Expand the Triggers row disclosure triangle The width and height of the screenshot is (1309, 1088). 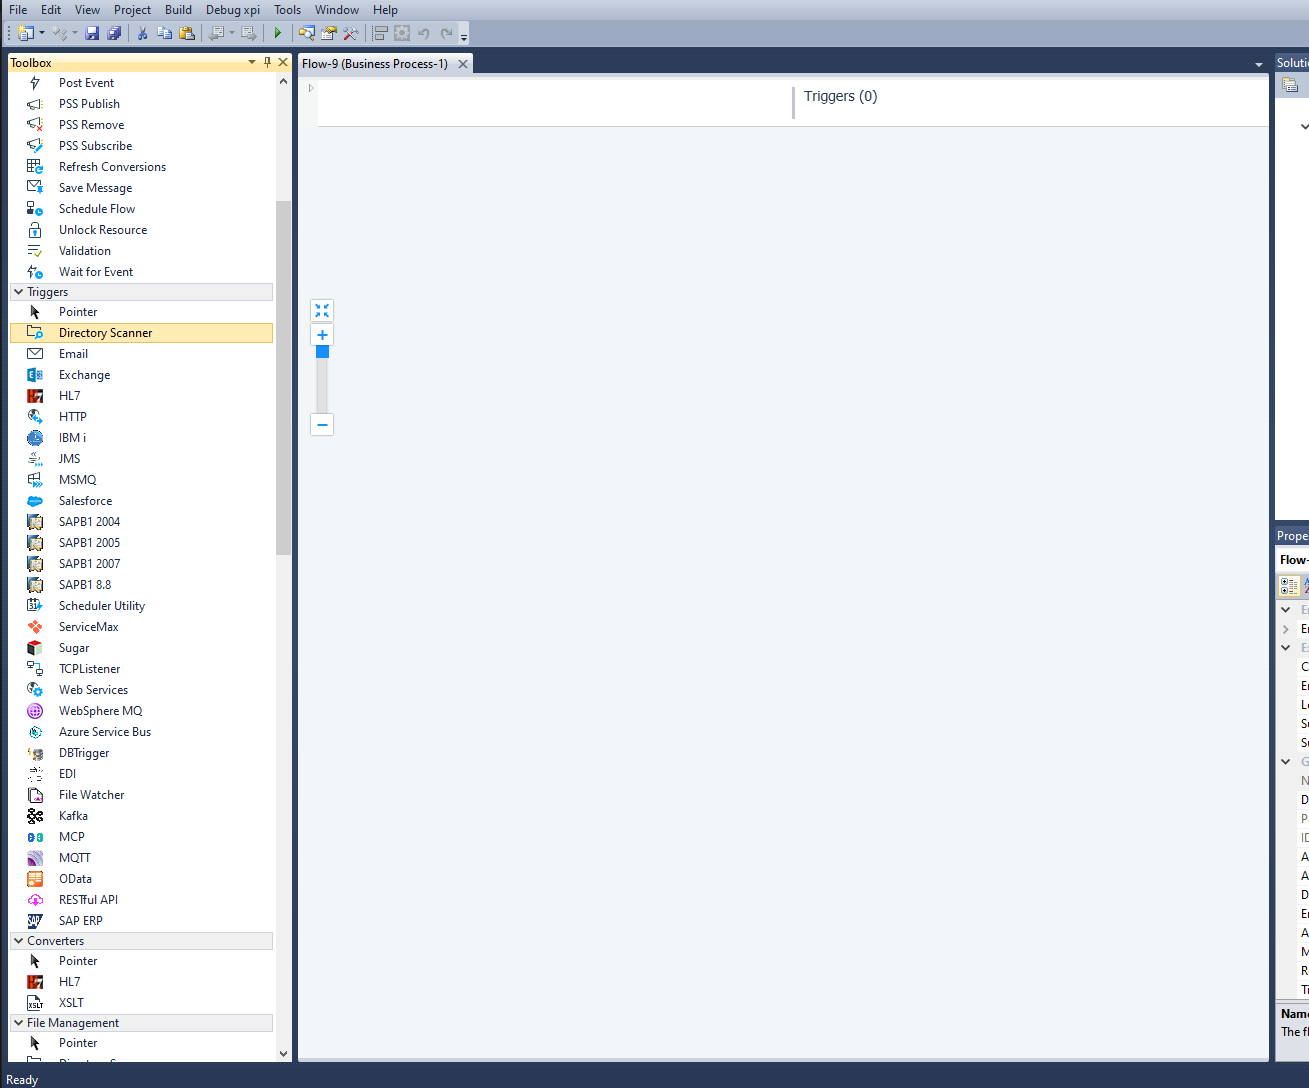[x=311, y=88]
